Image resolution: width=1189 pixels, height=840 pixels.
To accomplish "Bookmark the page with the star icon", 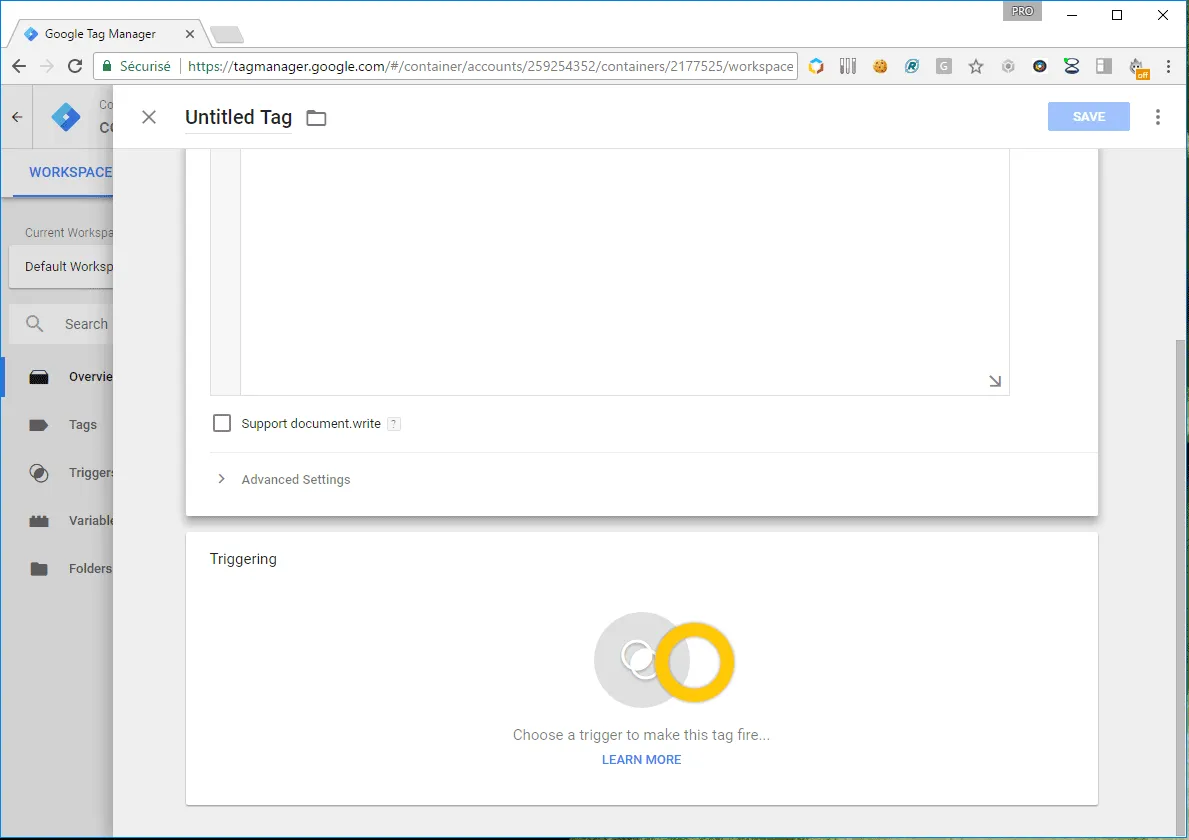I will (976, 66).
